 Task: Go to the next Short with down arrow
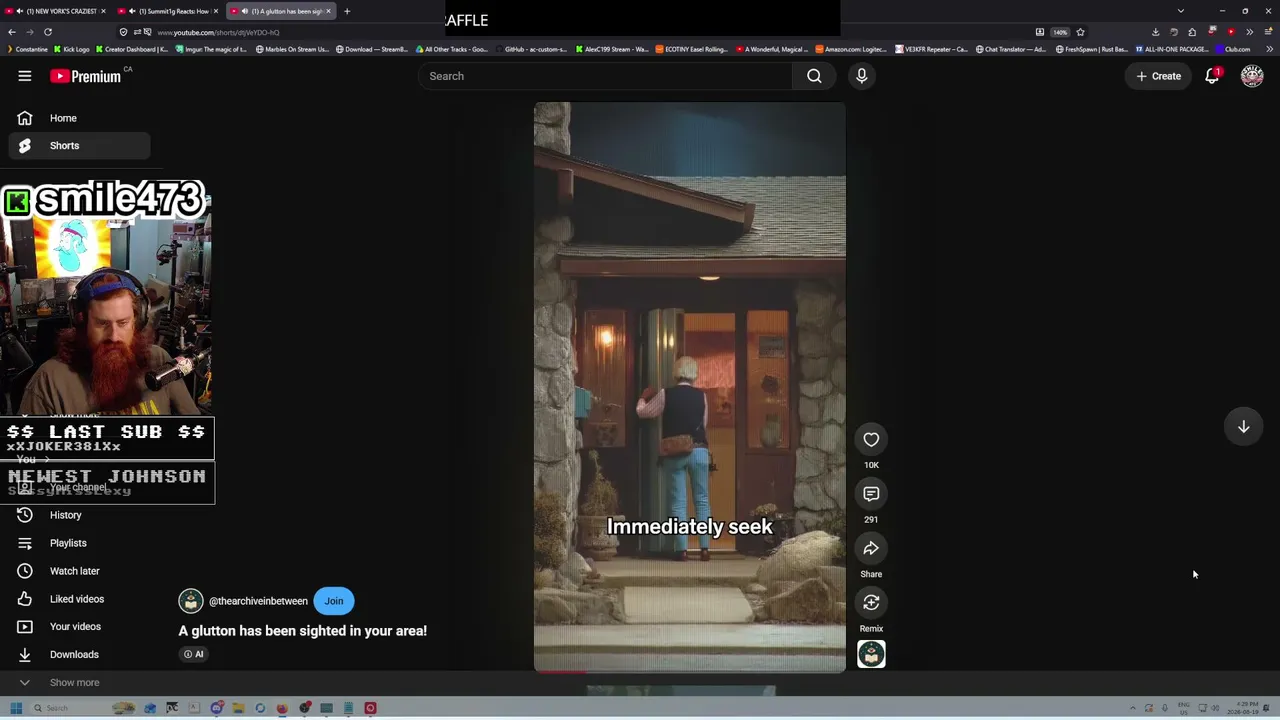click(x=1243, y=427)
